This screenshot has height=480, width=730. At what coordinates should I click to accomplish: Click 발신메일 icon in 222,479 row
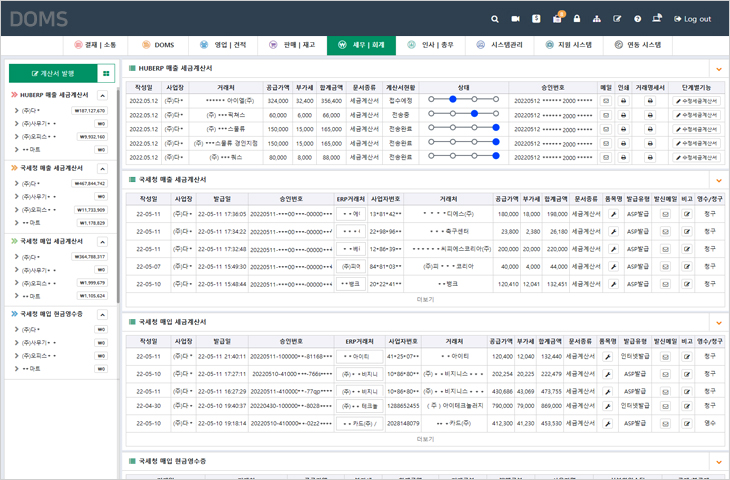665,374
